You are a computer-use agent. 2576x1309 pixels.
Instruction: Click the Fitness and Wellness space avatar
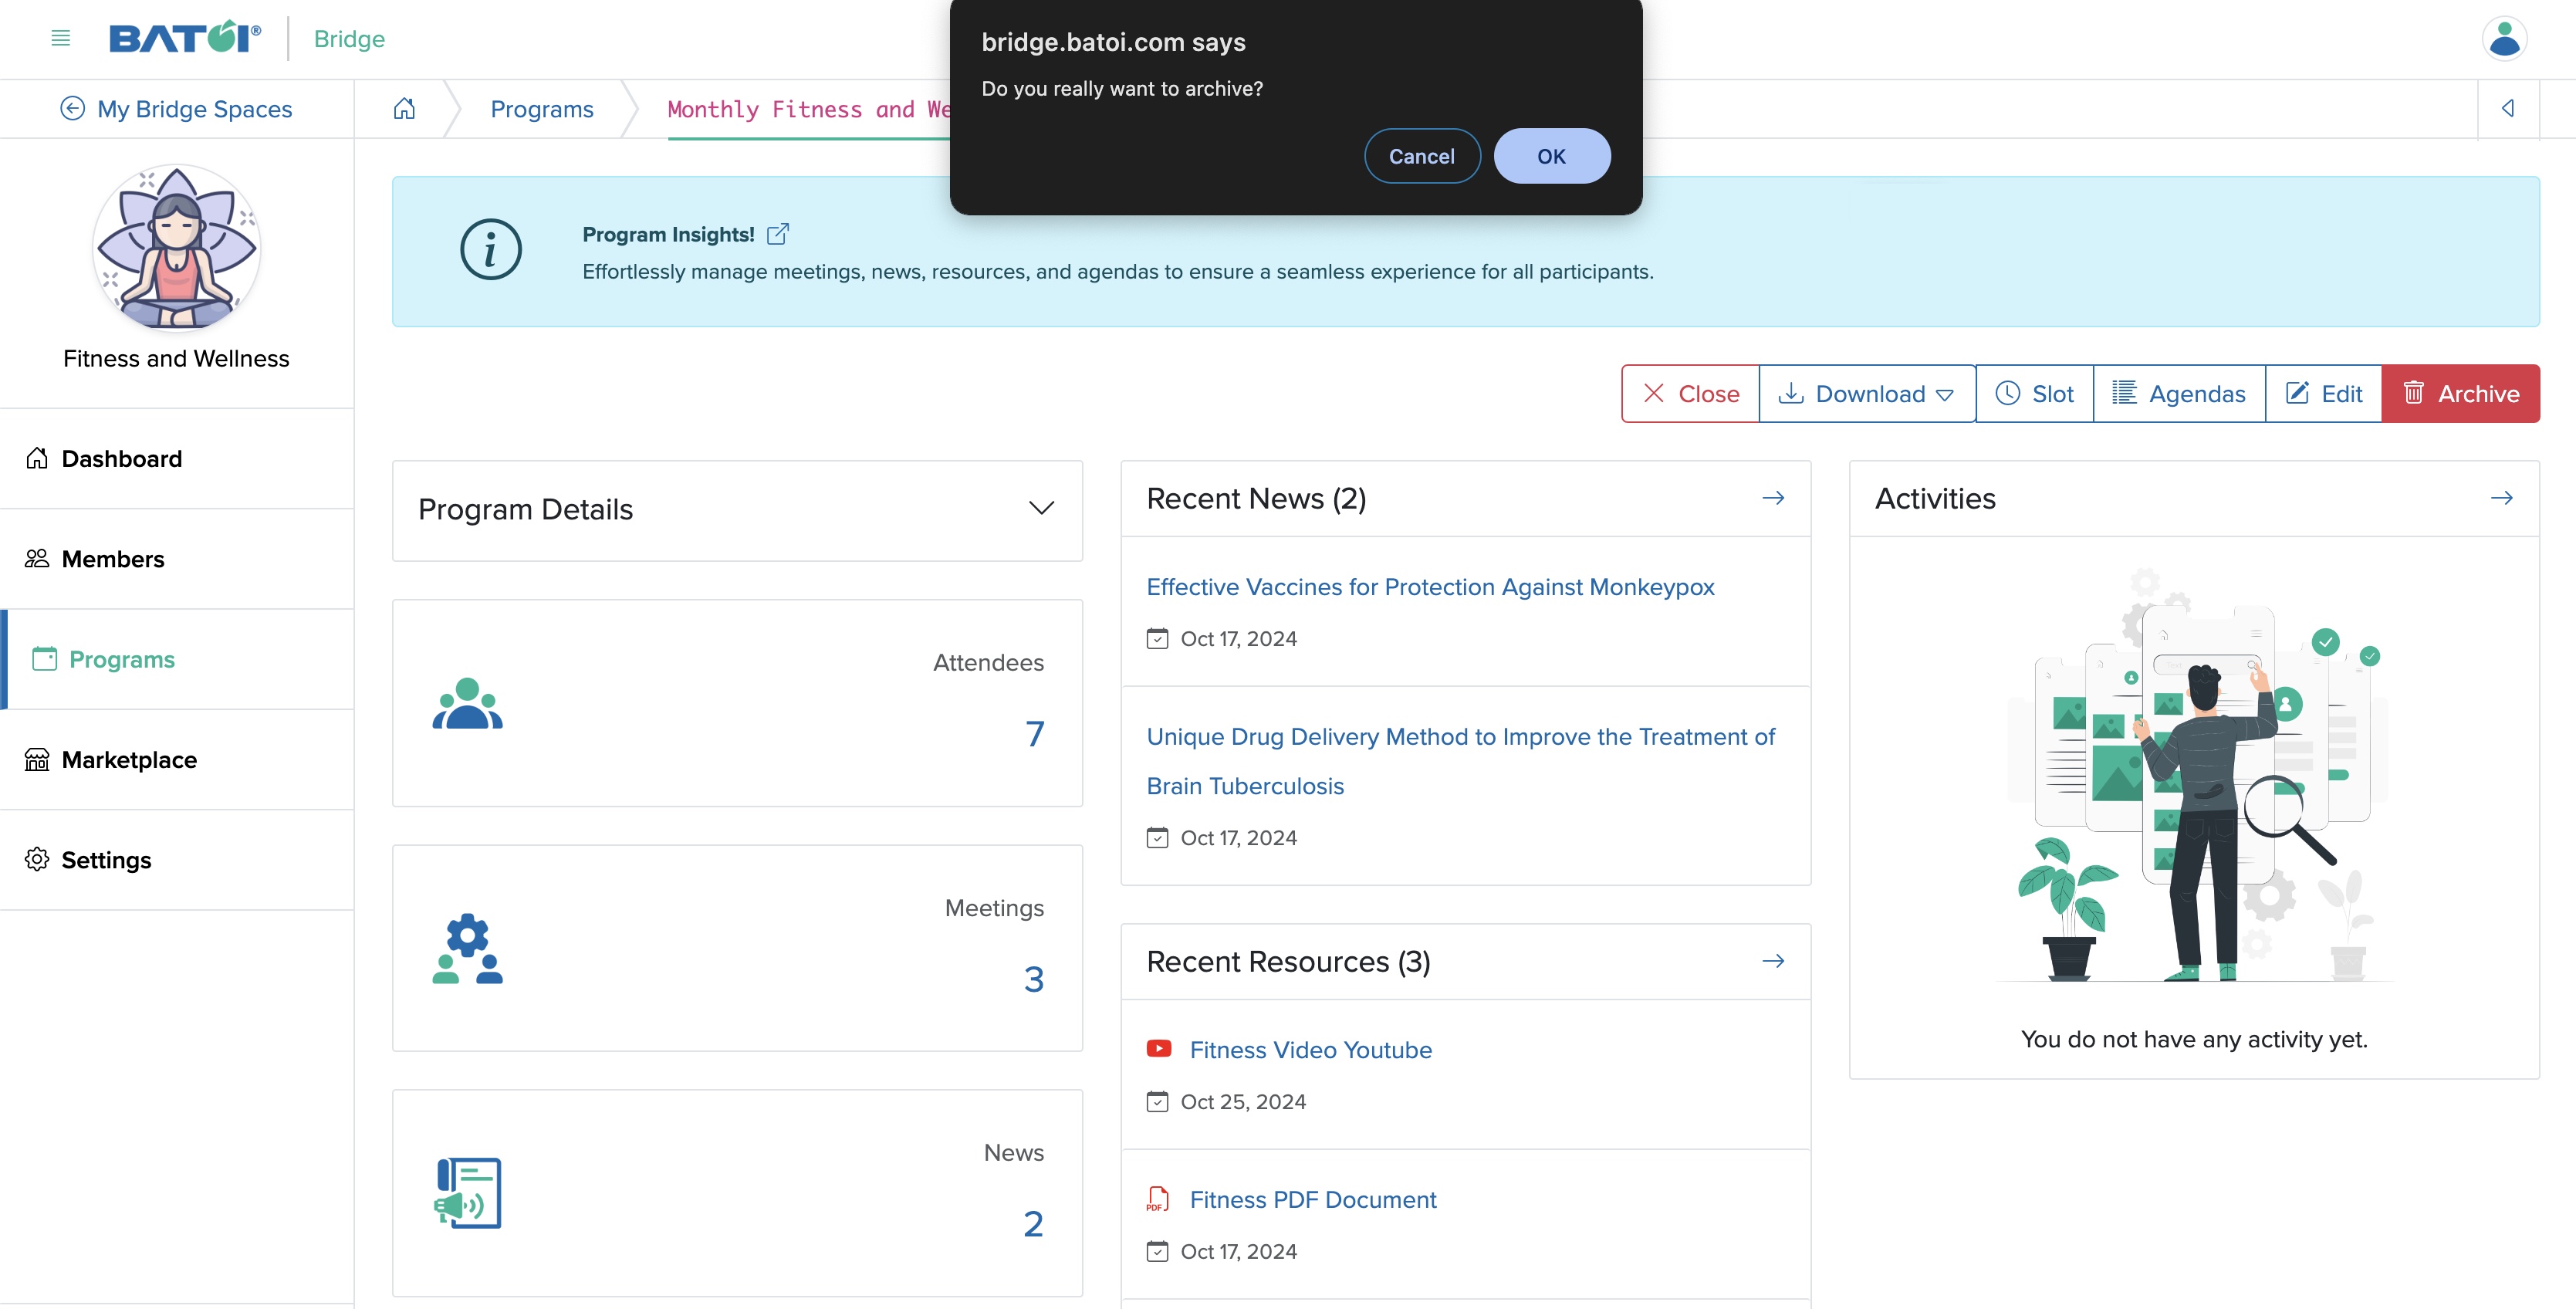(176, 248)
